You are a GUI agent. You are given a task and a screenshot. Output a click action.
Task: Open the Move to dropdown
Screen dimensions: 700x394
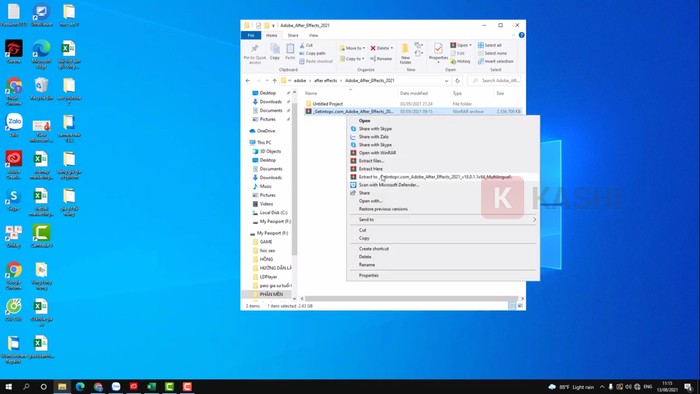[x=353, y=48]
